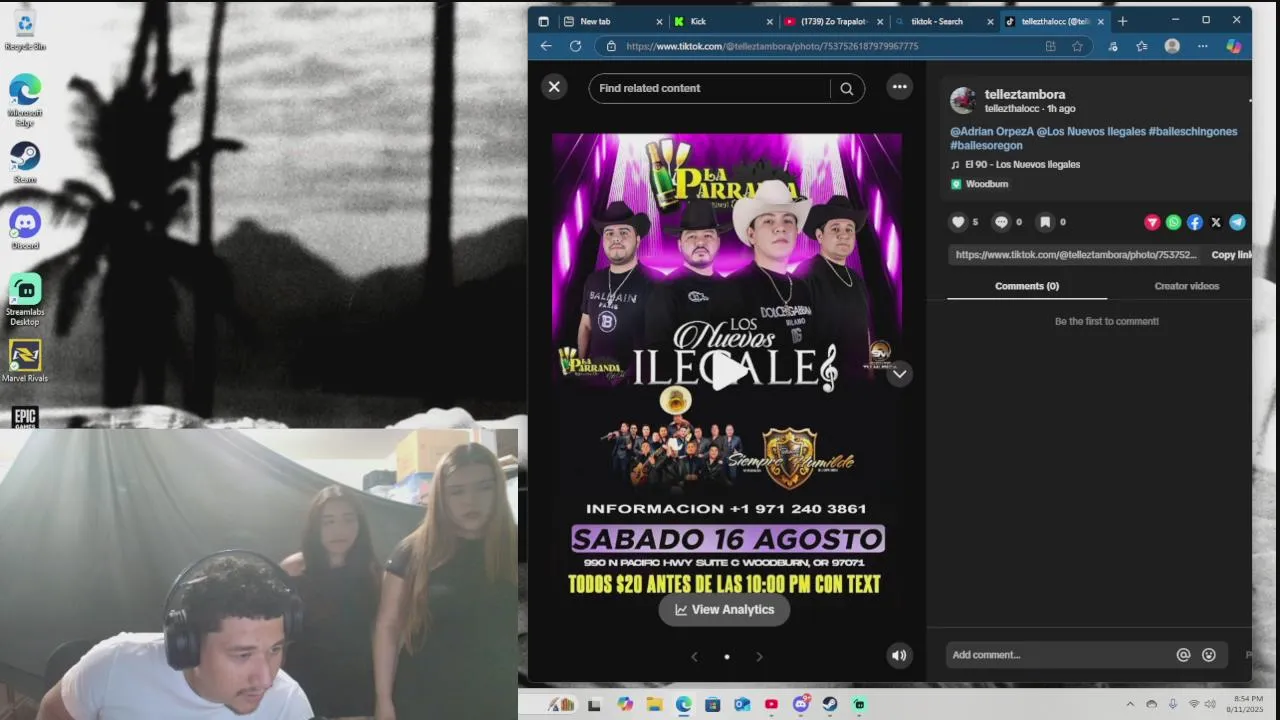Open the Copilot sidebar icon

point(1234,46)
